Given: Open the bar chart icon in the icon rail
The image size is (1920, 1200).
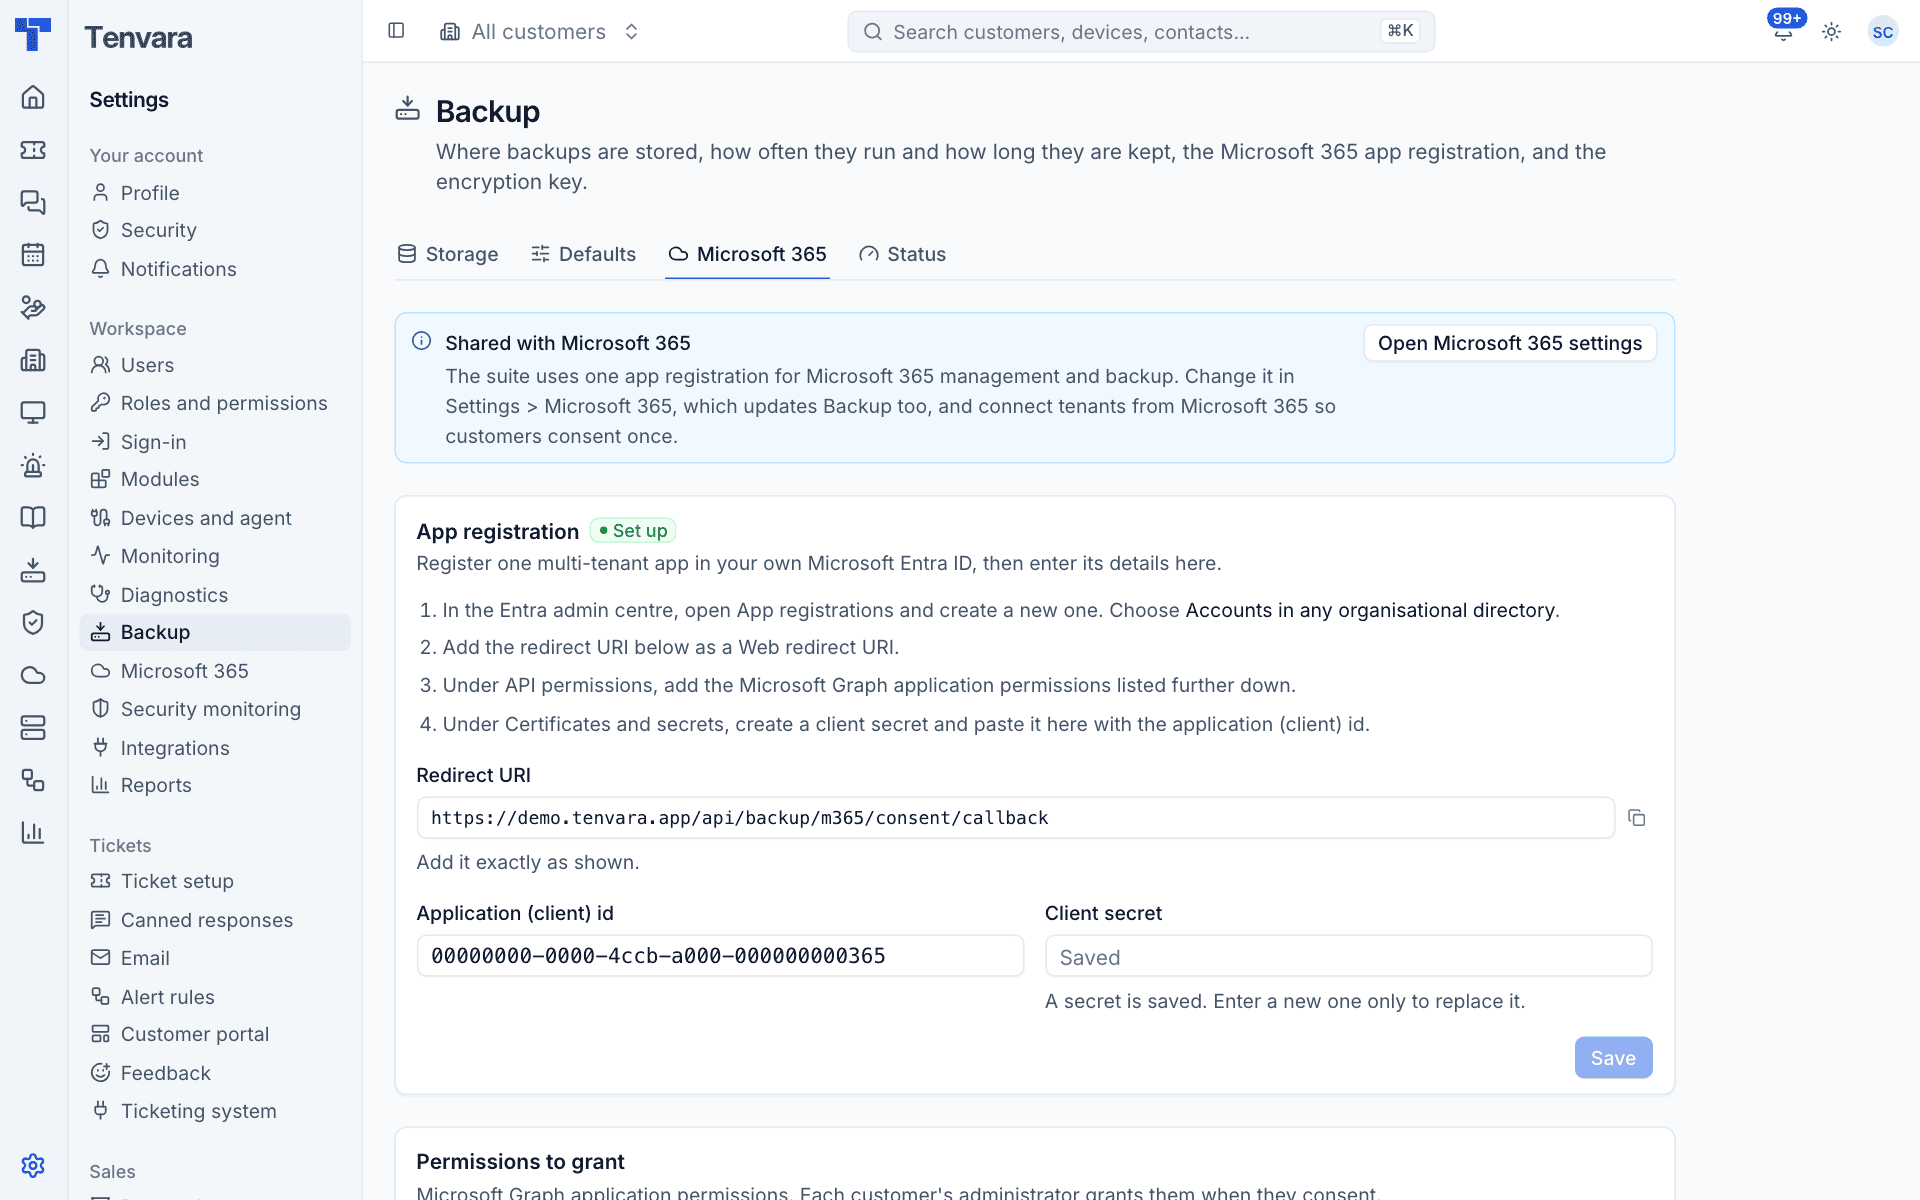Looking at the screenshot, I should 33,832.
